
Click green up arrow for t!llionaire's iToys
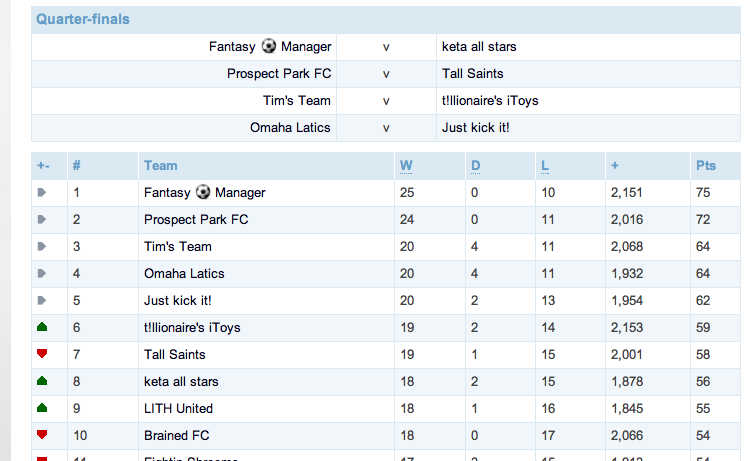(x=42, y=327)
